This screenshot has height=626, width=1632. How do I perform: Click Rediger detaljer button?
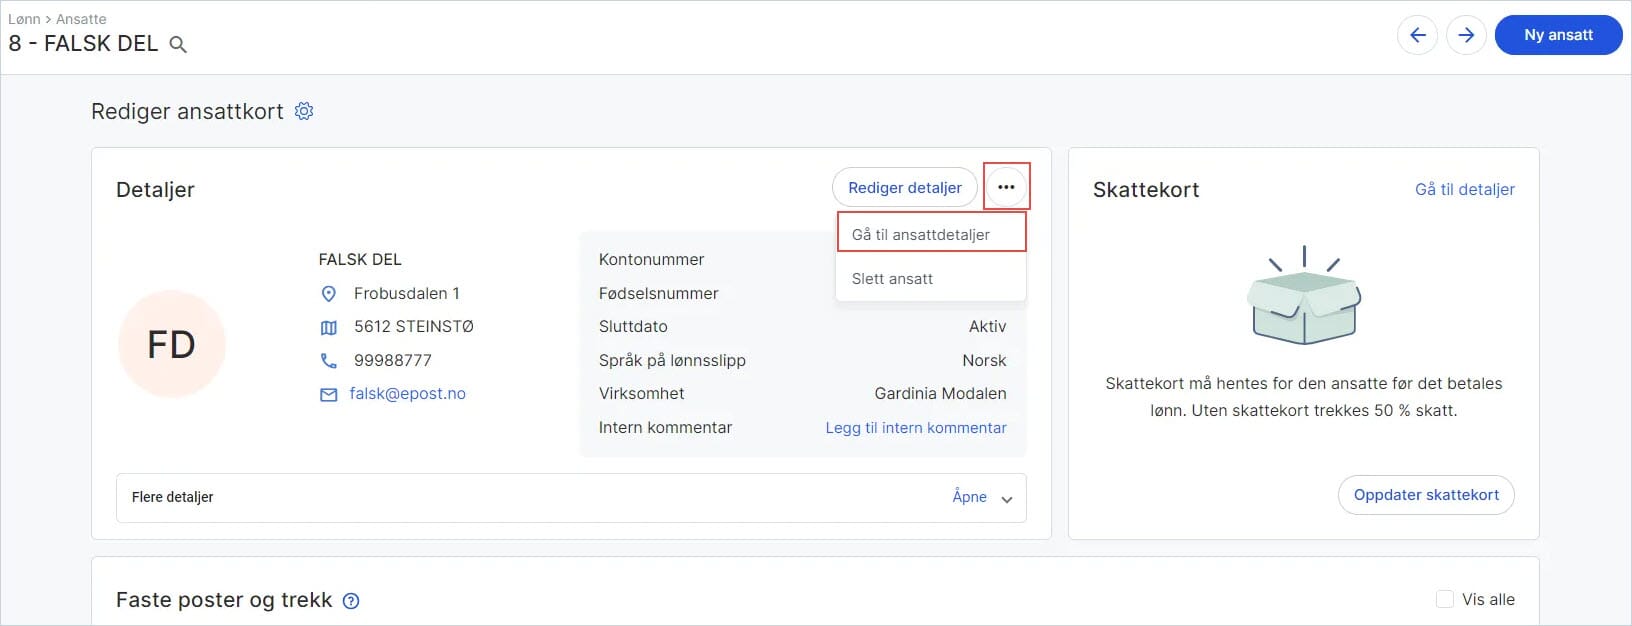coord(905,187)
